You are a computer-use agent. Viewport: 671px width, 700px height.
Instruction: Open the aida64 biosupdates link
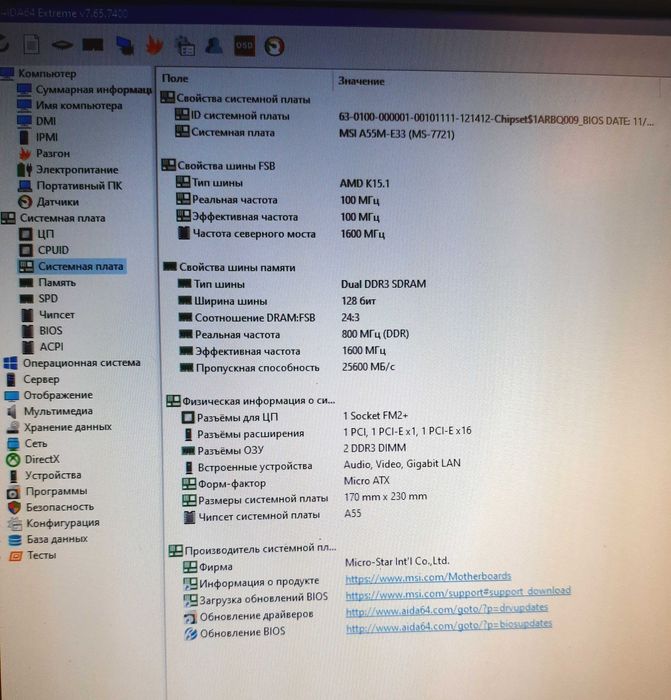tap(449, 625)
